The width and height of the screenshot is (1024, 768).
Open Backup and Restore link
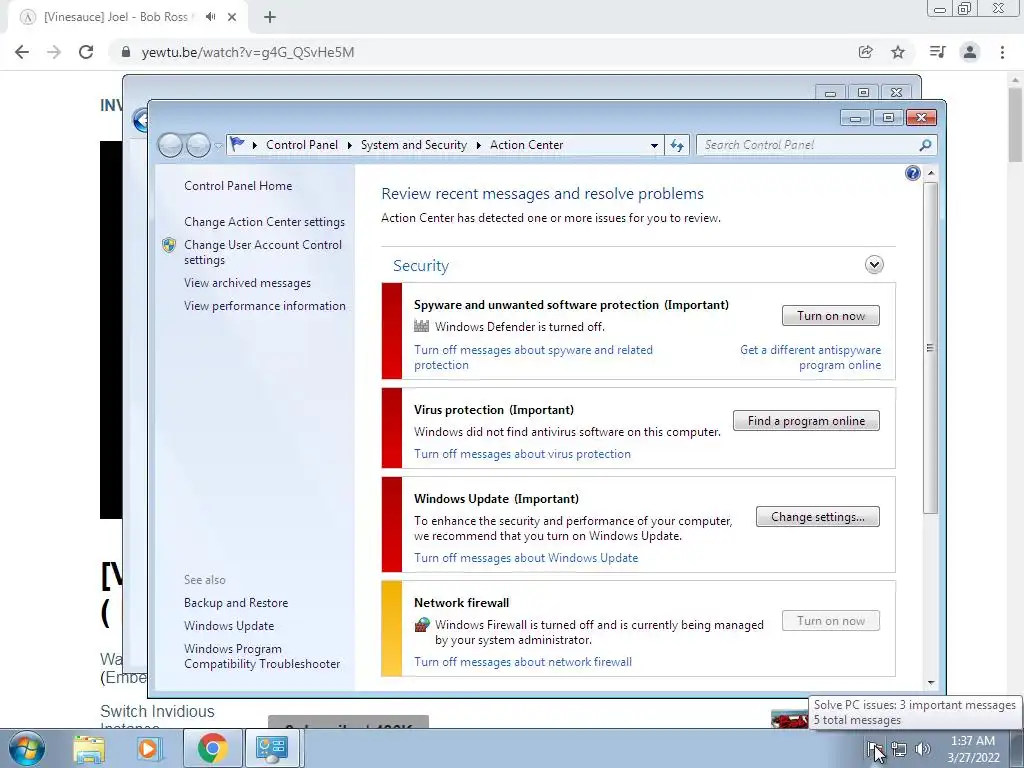(x=236, y=603)
